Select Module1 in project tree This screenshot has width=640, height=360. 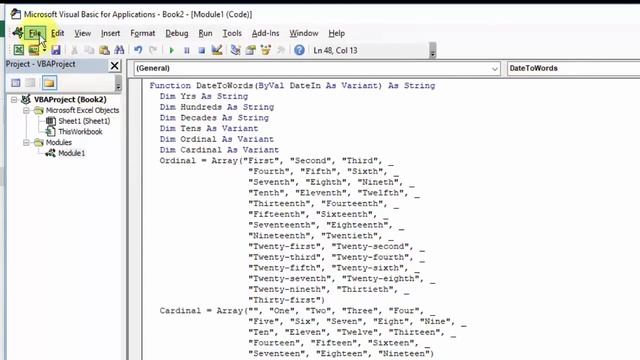coord(71,153)
